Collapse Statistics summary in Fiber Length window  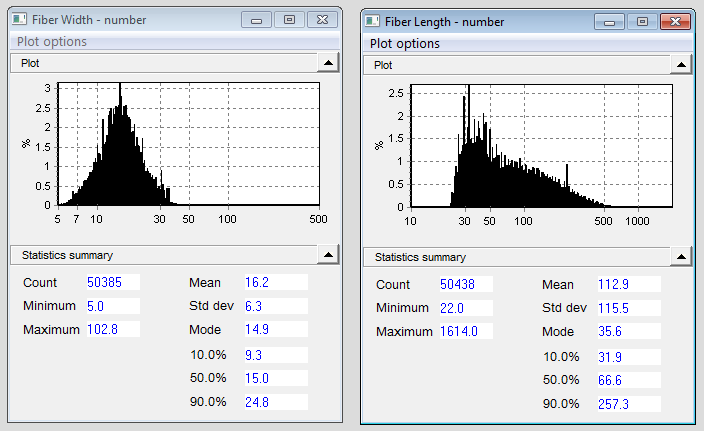680,257
